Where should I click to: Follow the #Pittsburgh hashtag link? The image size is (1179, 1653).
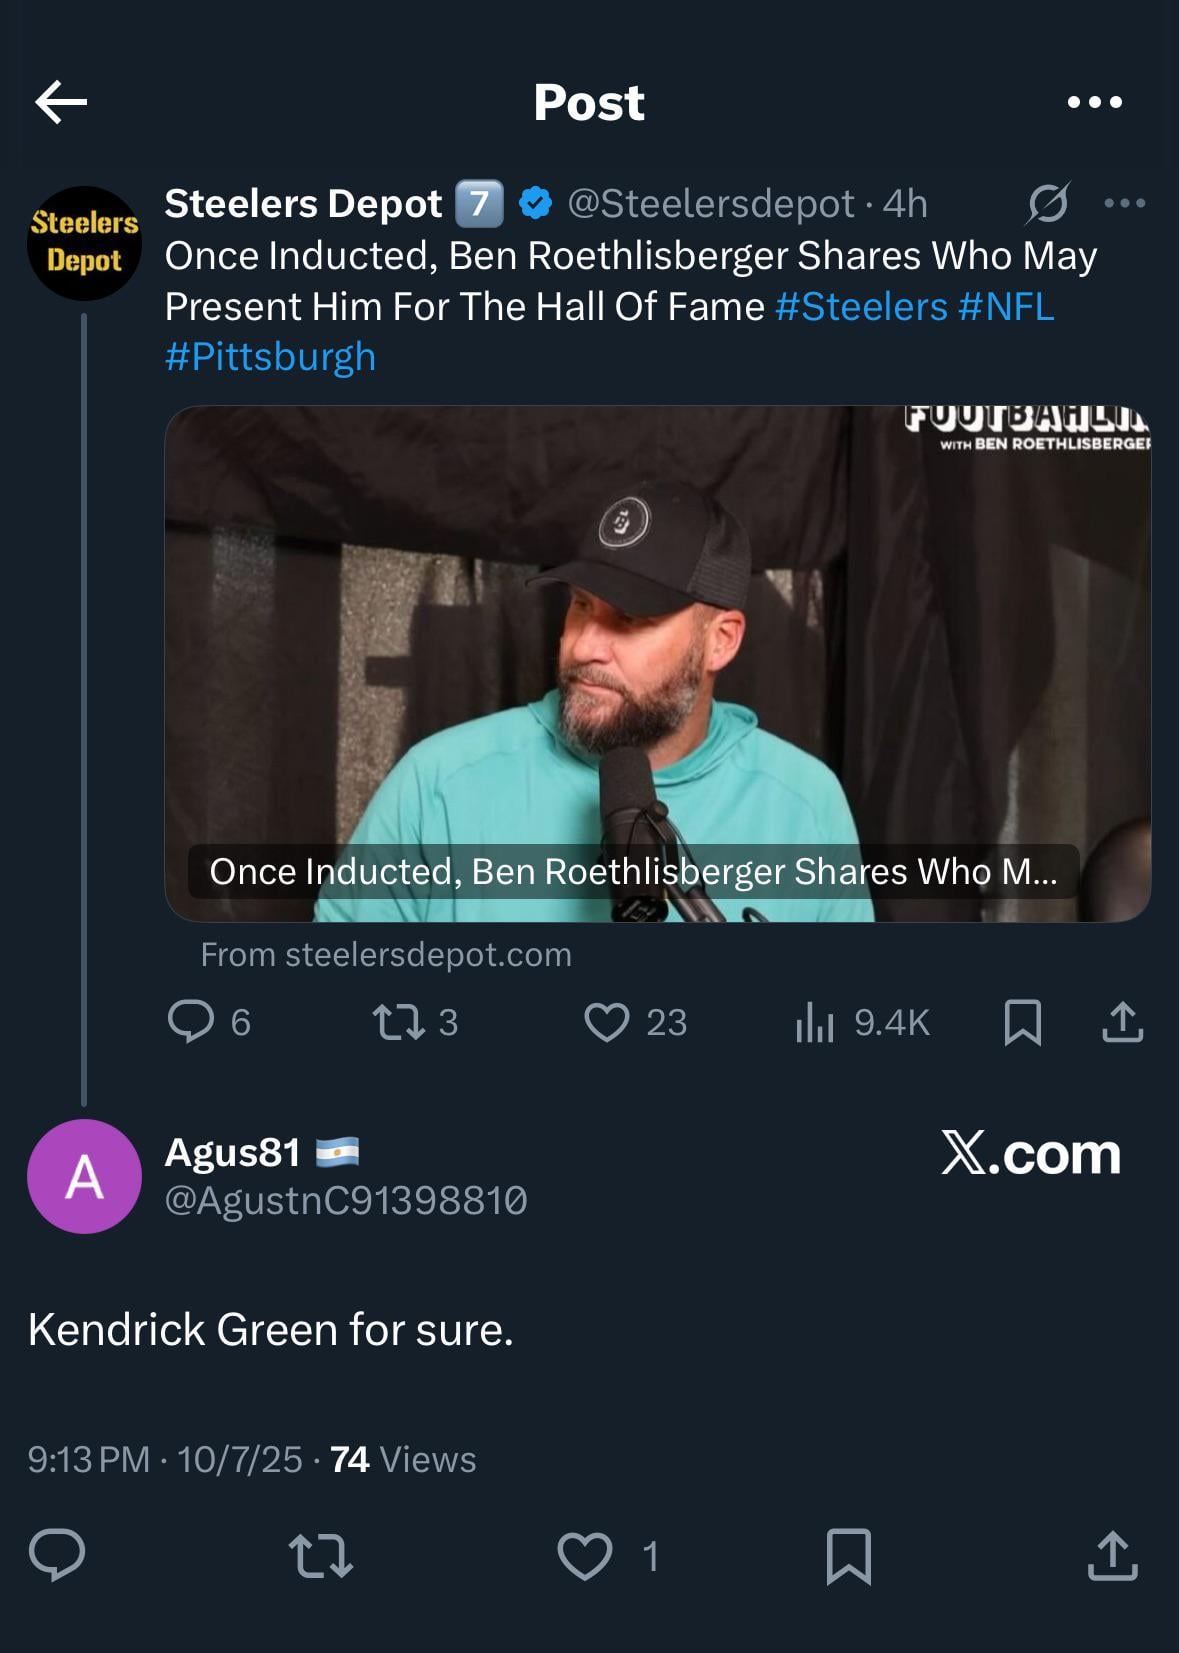click(270, 357)
